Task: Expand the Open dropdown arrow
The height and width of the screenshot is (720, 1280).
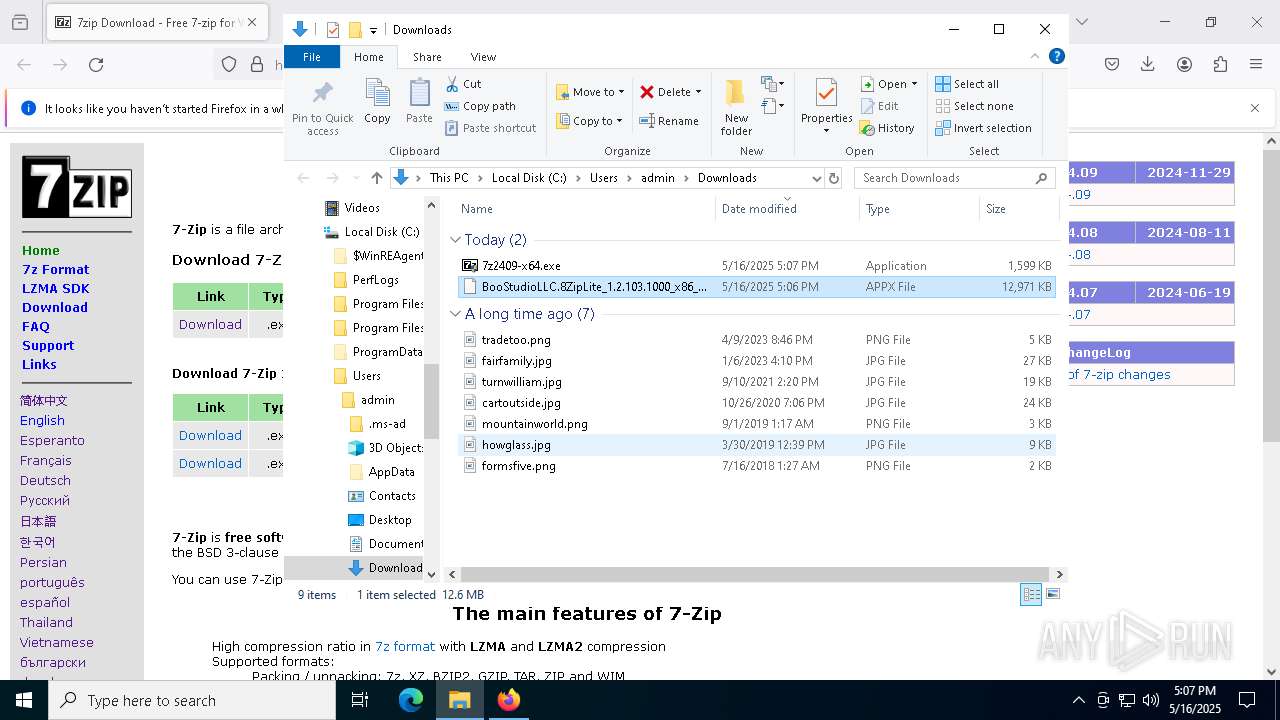Action: pos(914,84)
